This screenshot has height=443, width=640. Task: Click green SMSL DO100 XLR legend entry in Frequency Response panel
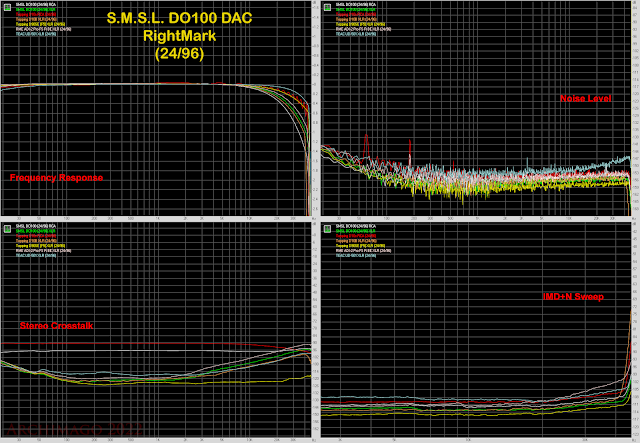[x=36, y=9]
